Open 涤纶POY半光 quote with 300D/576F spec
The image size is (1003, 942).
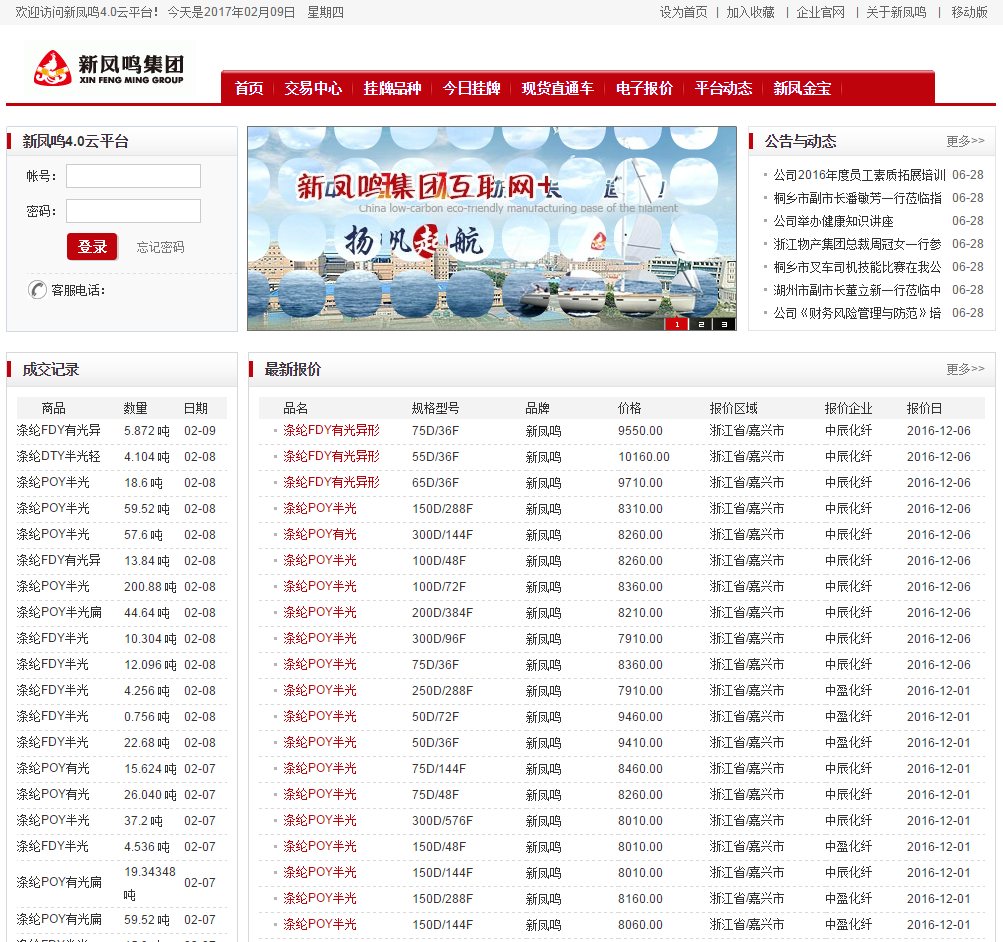click(x=320, y=820)
